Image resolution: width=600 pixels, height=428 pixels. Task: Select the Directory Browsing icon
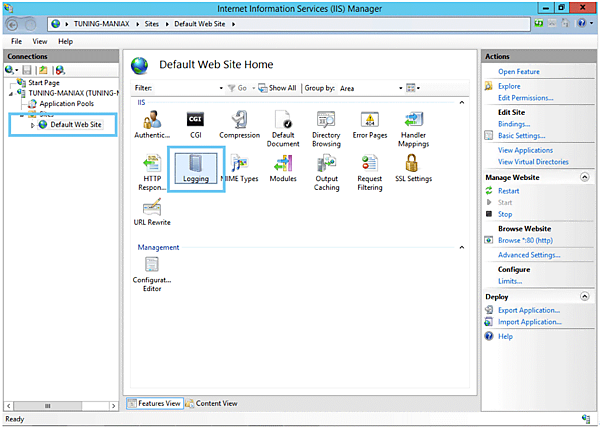[x=326, y=123]
